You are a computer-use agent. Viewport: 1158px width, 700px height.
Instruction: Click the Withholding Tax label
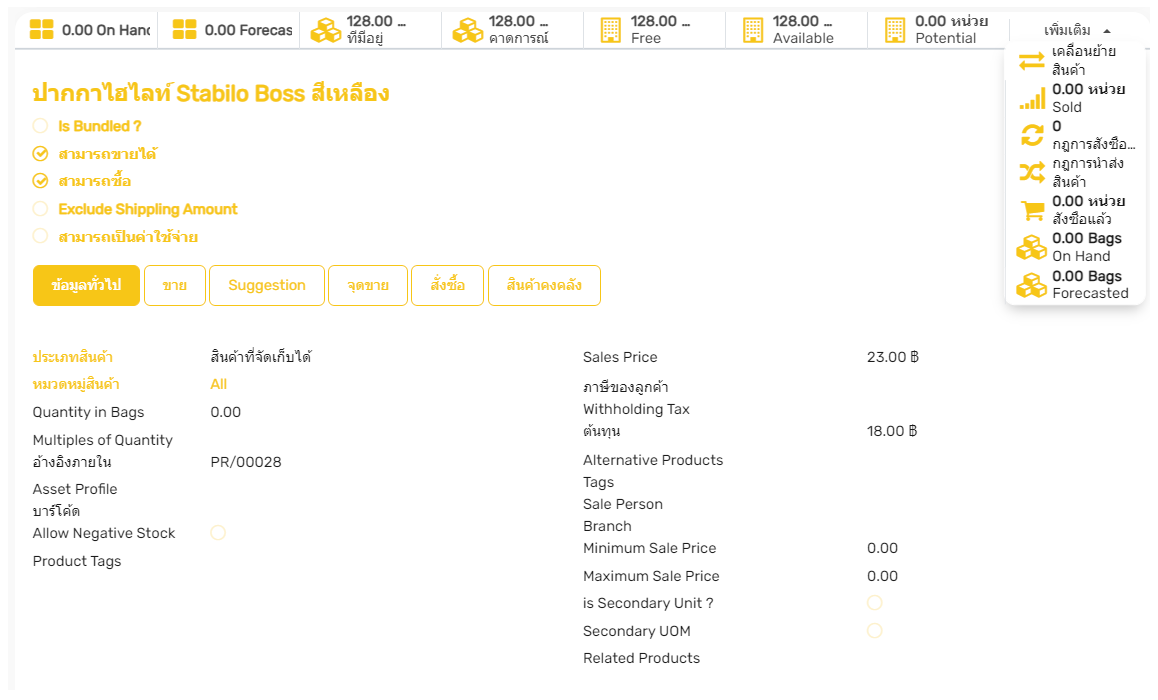click(636, 409)
